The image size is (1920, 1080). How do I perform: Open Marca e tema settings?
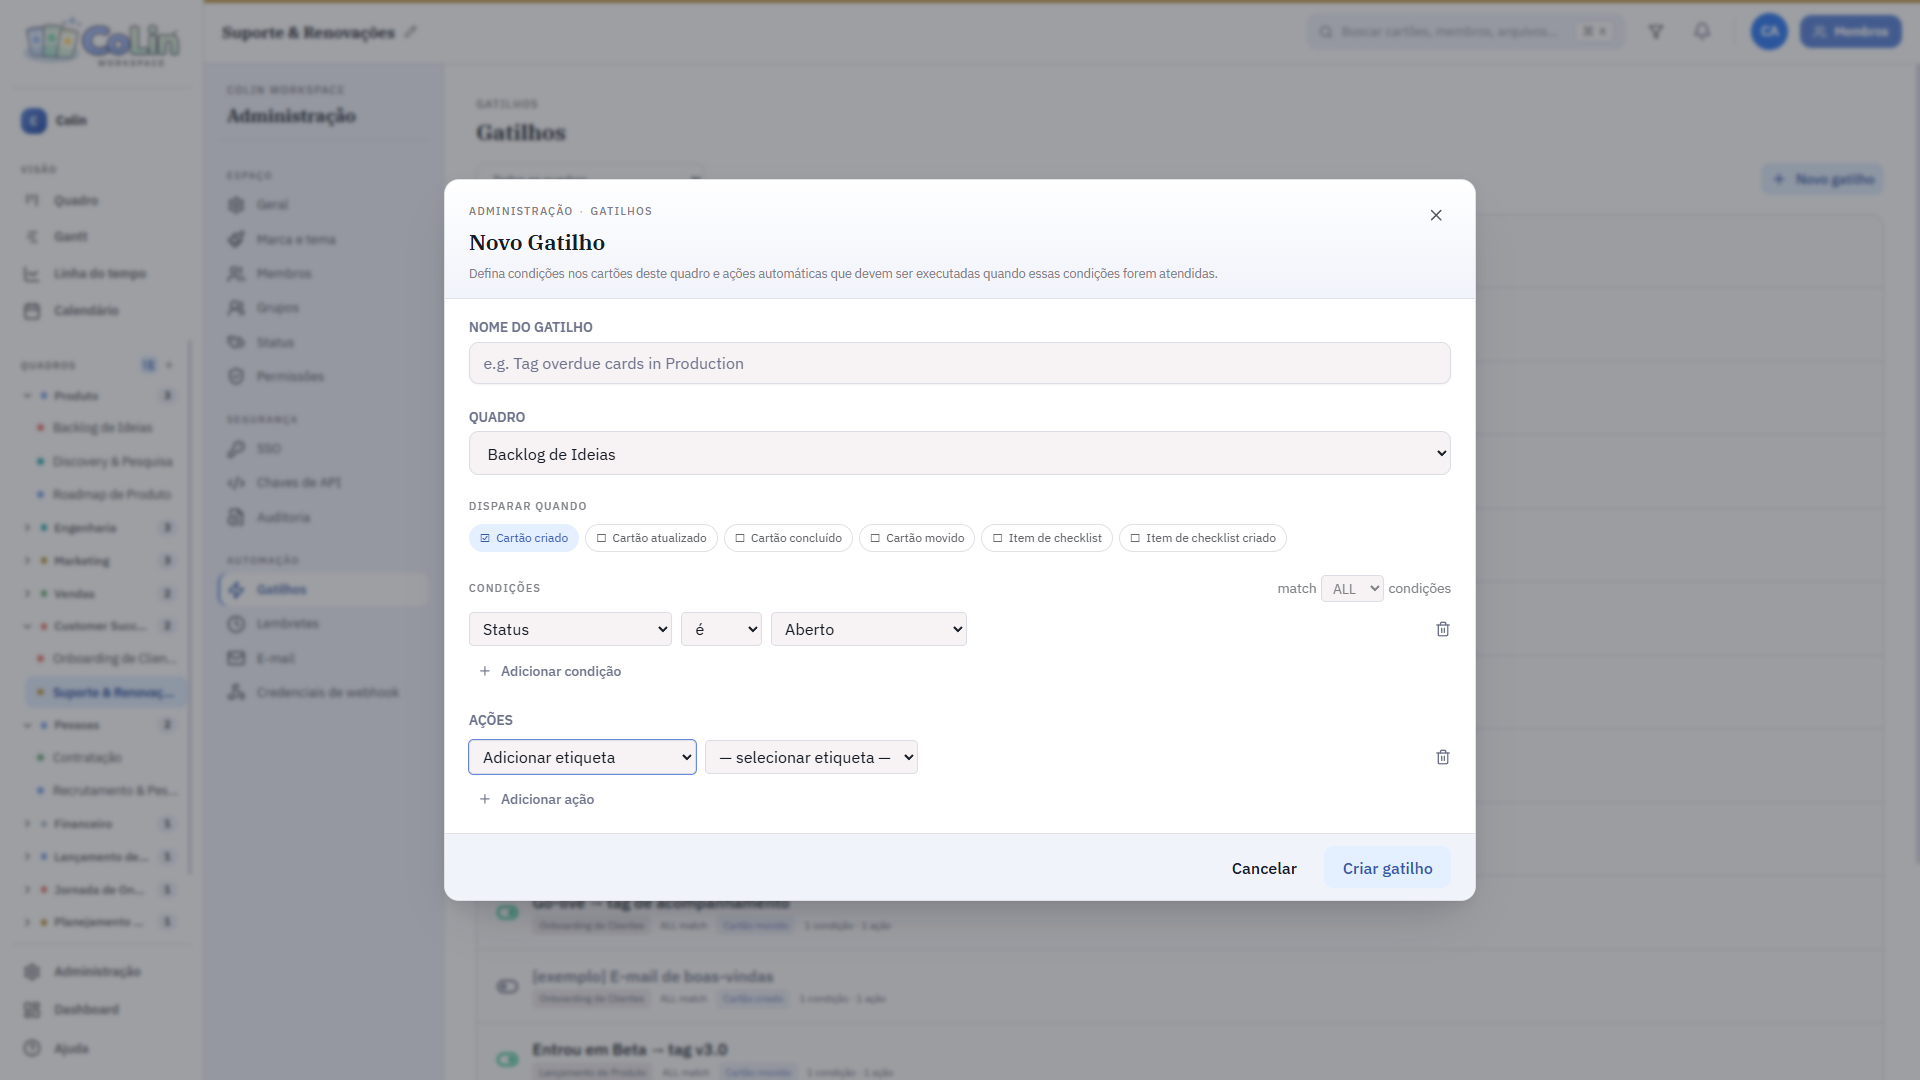tap(296, 240)
